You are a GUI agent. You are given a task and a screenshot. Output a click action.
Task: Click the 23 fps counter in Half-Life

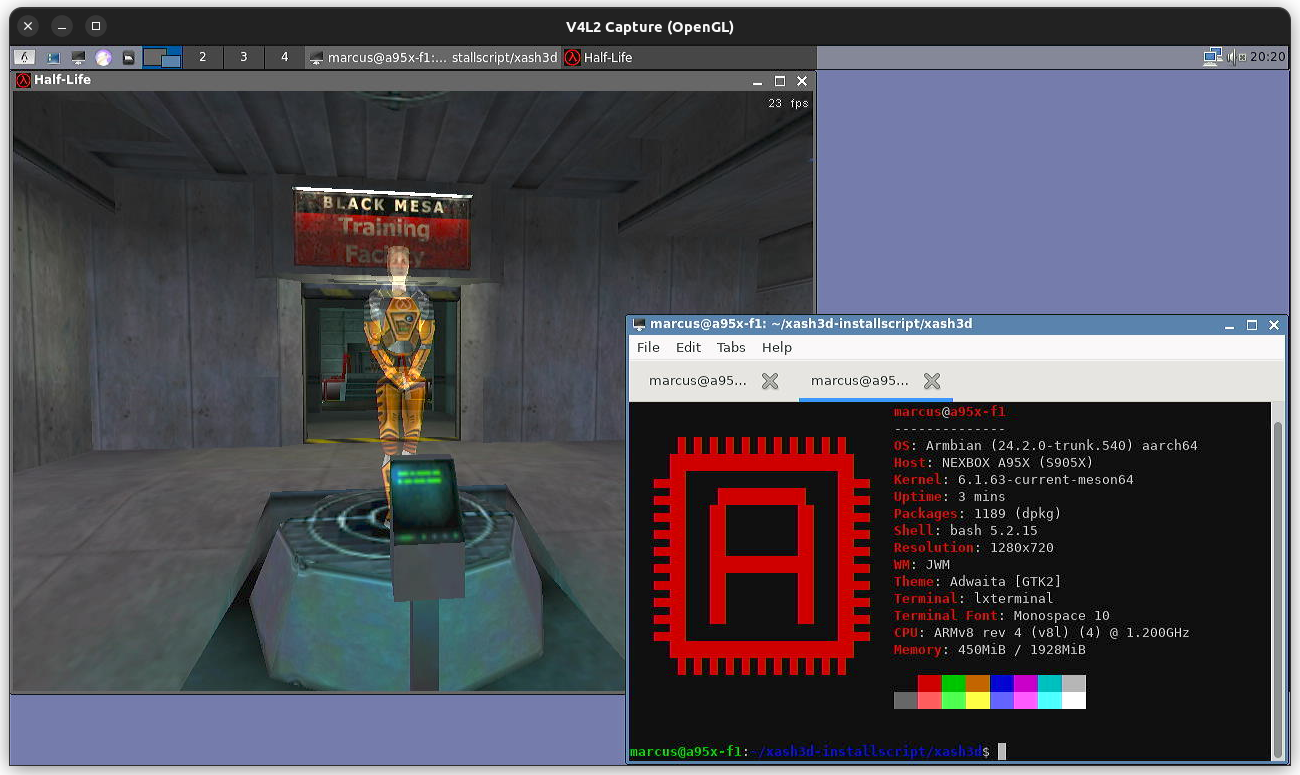coord(788,103)
